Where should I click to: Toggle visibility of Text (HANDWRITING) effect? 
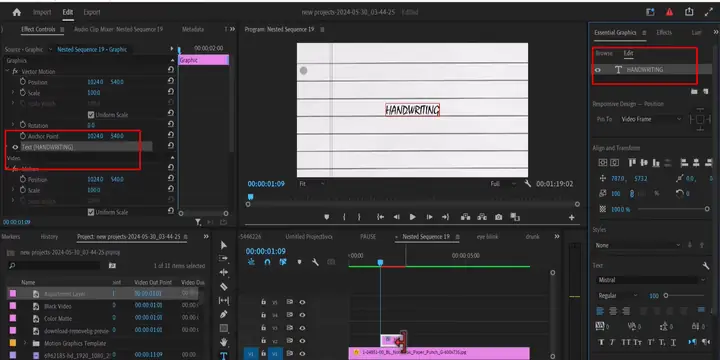15,147
